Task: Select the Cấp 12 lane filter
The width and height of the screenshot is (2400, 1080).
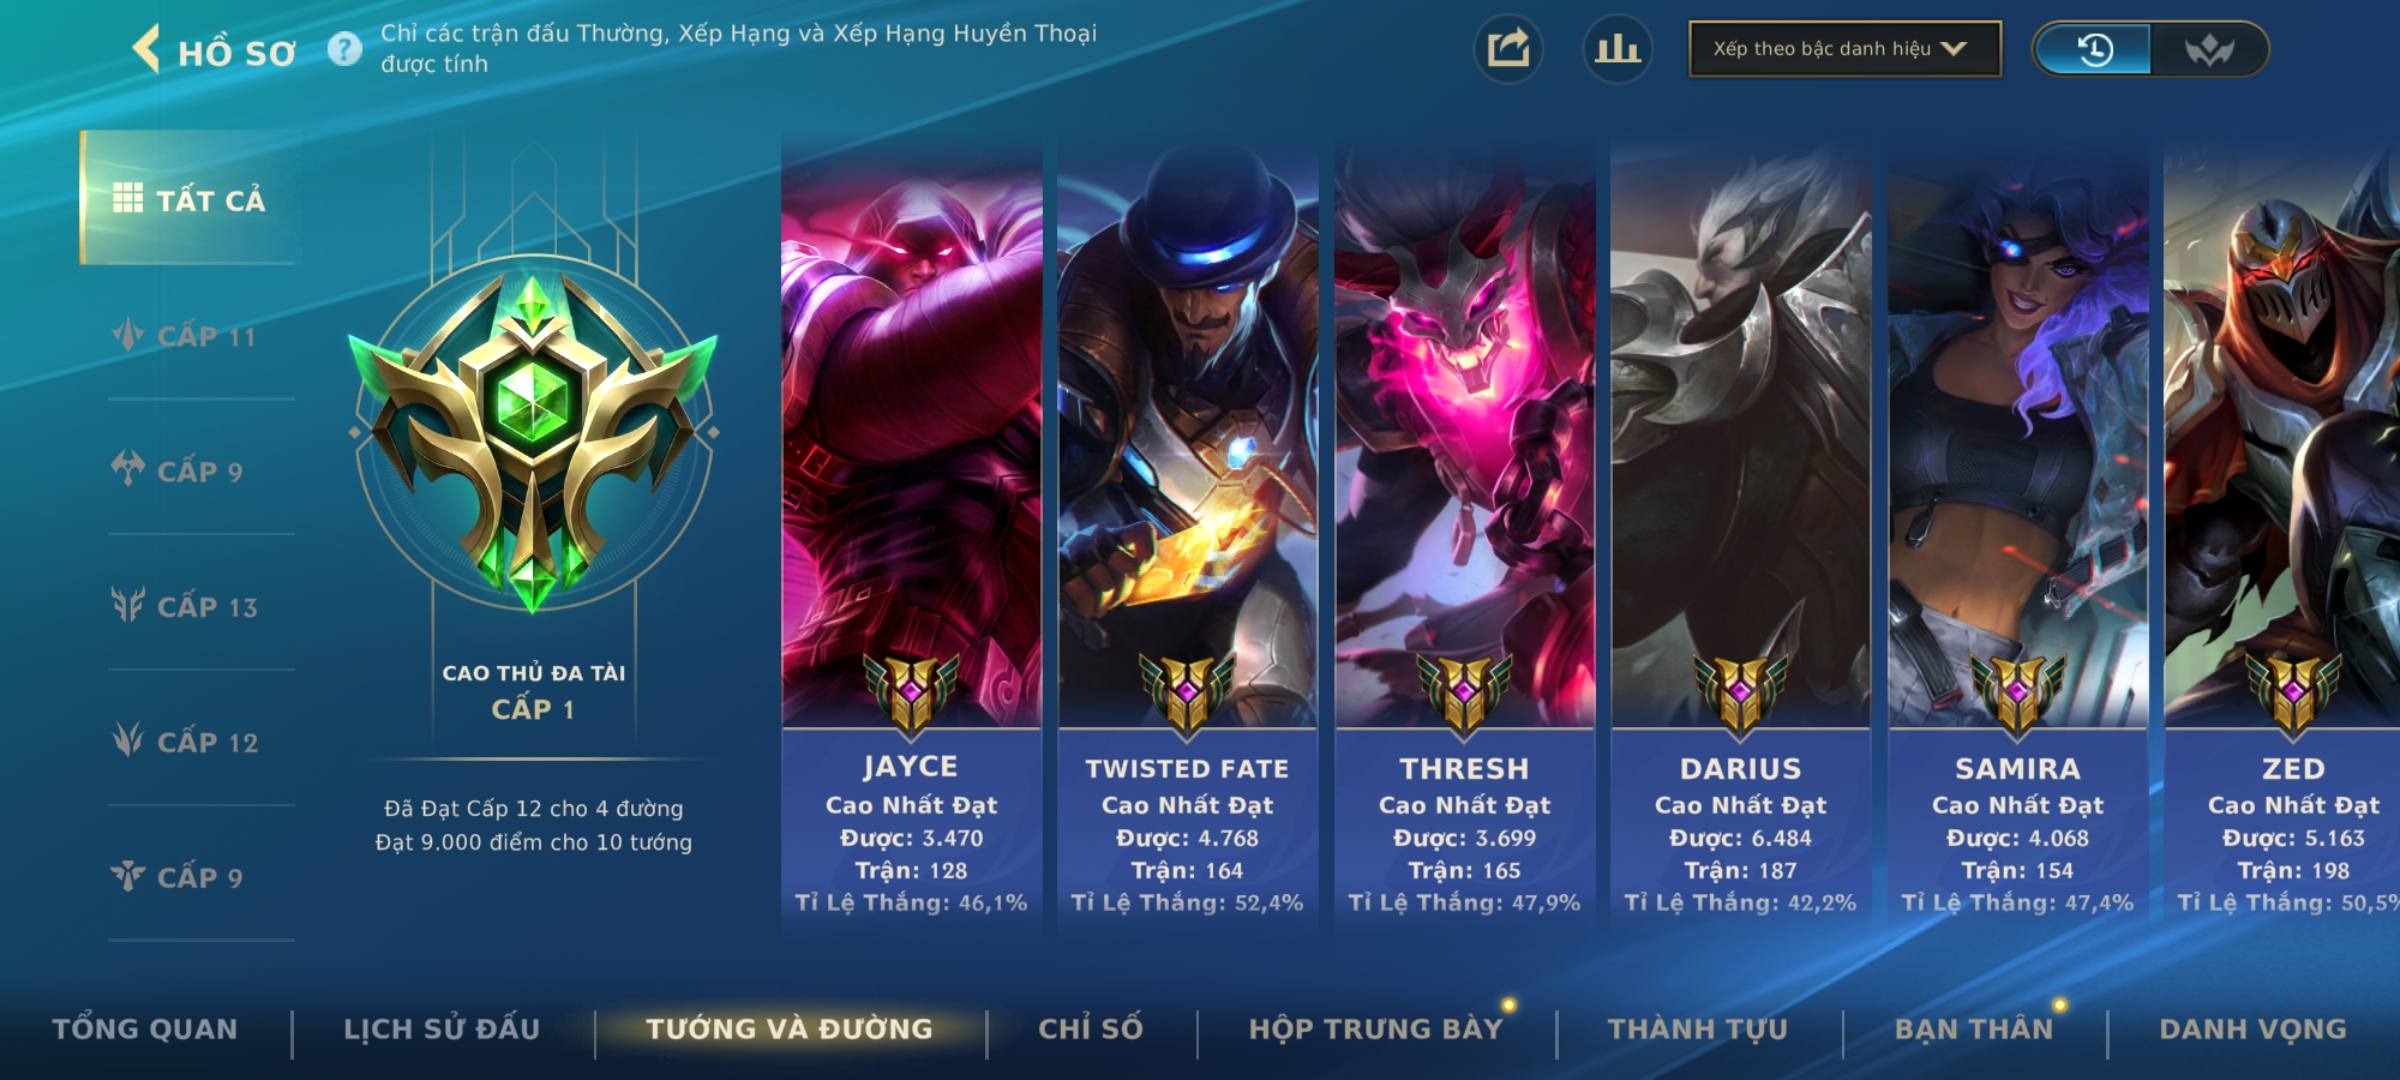Action: [x=185, y=741]
